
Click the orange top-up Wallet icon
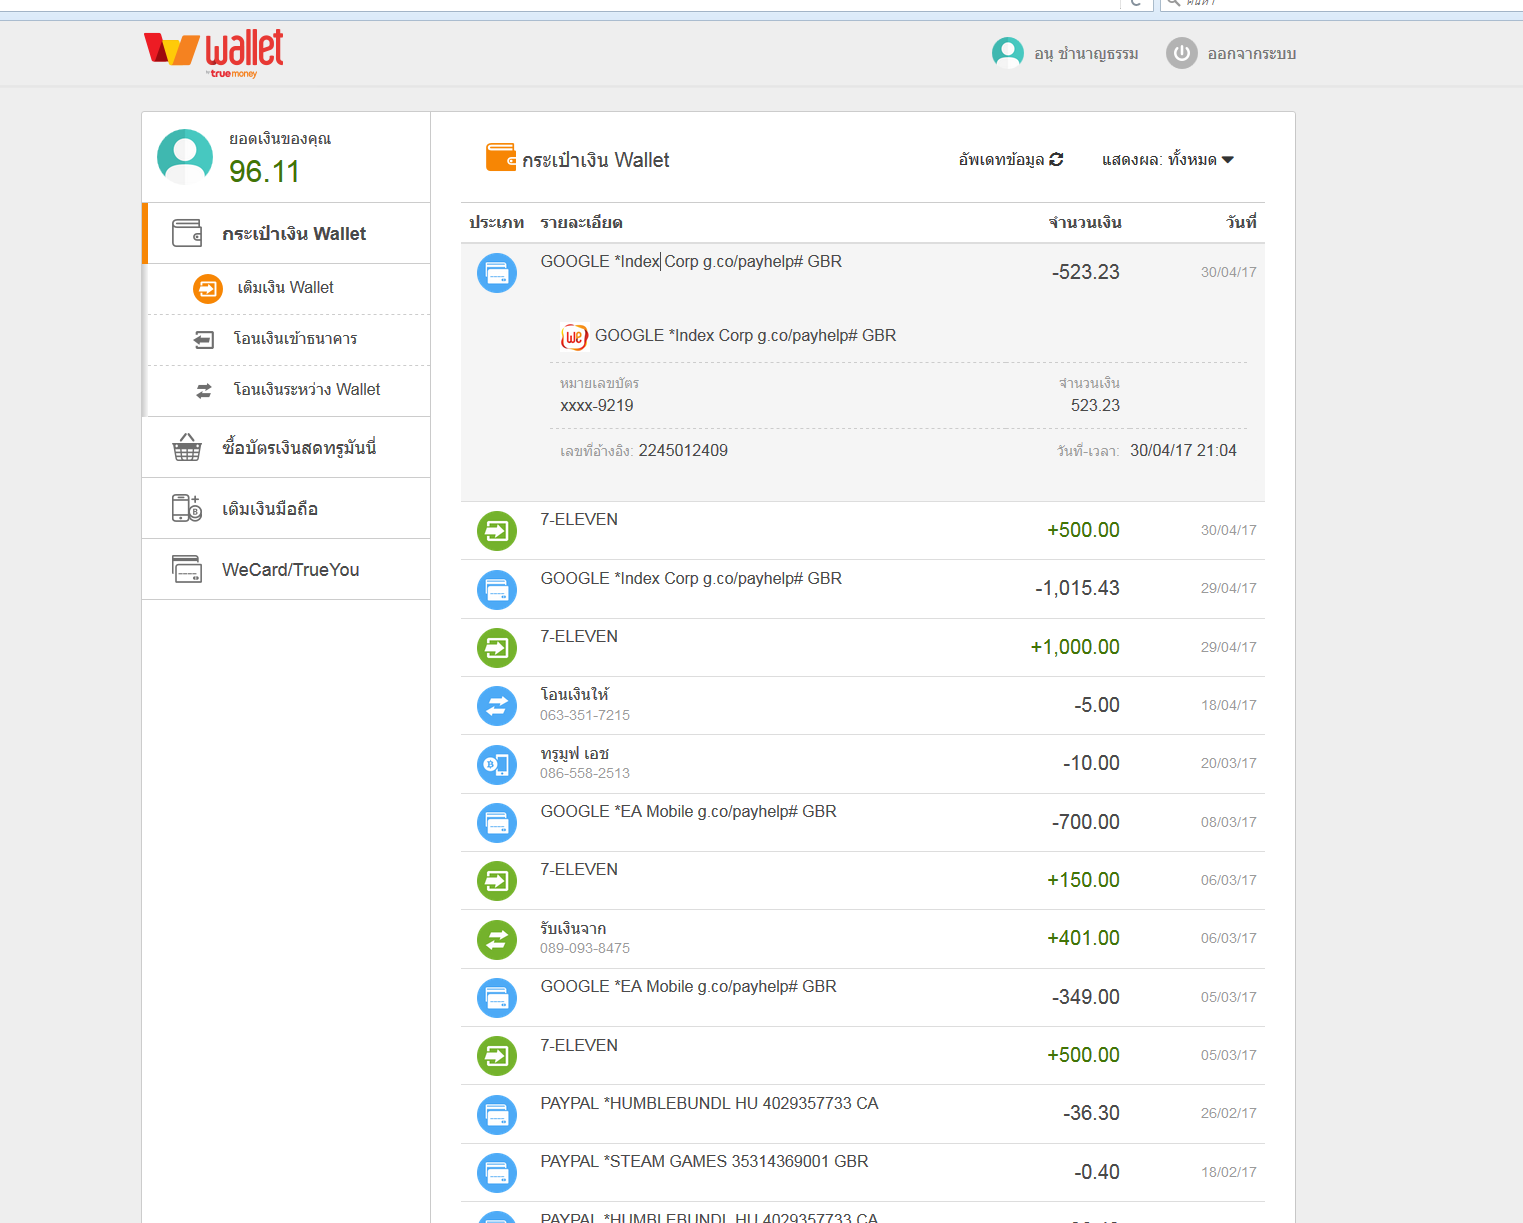point(208,289)
